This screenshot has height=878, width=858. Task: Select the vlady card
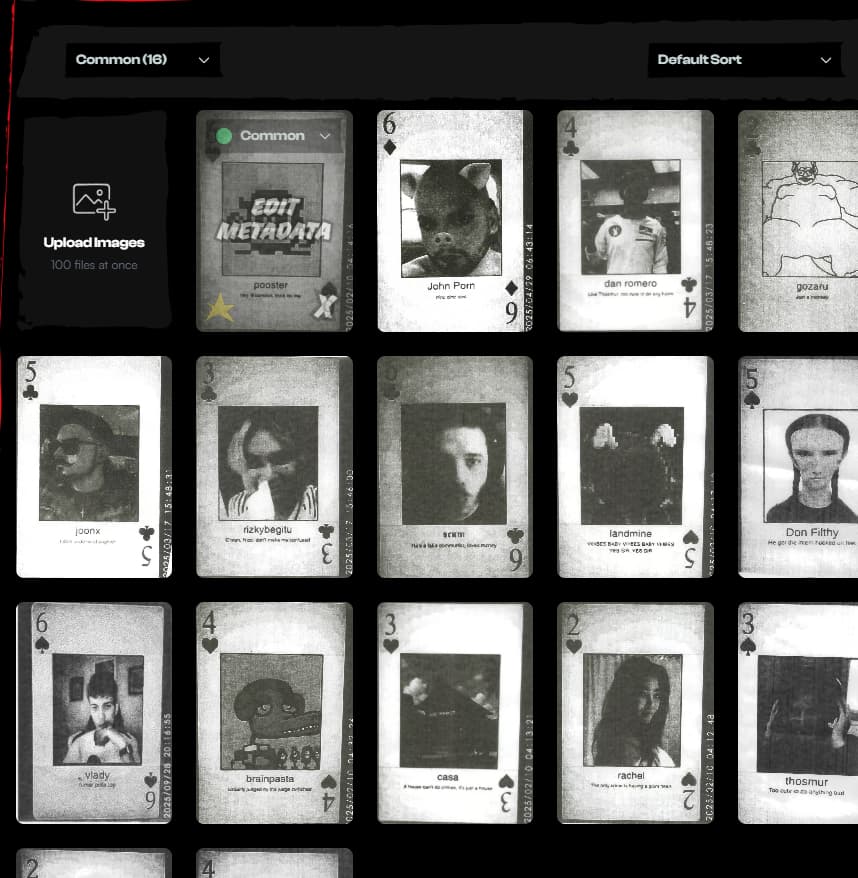93,711
